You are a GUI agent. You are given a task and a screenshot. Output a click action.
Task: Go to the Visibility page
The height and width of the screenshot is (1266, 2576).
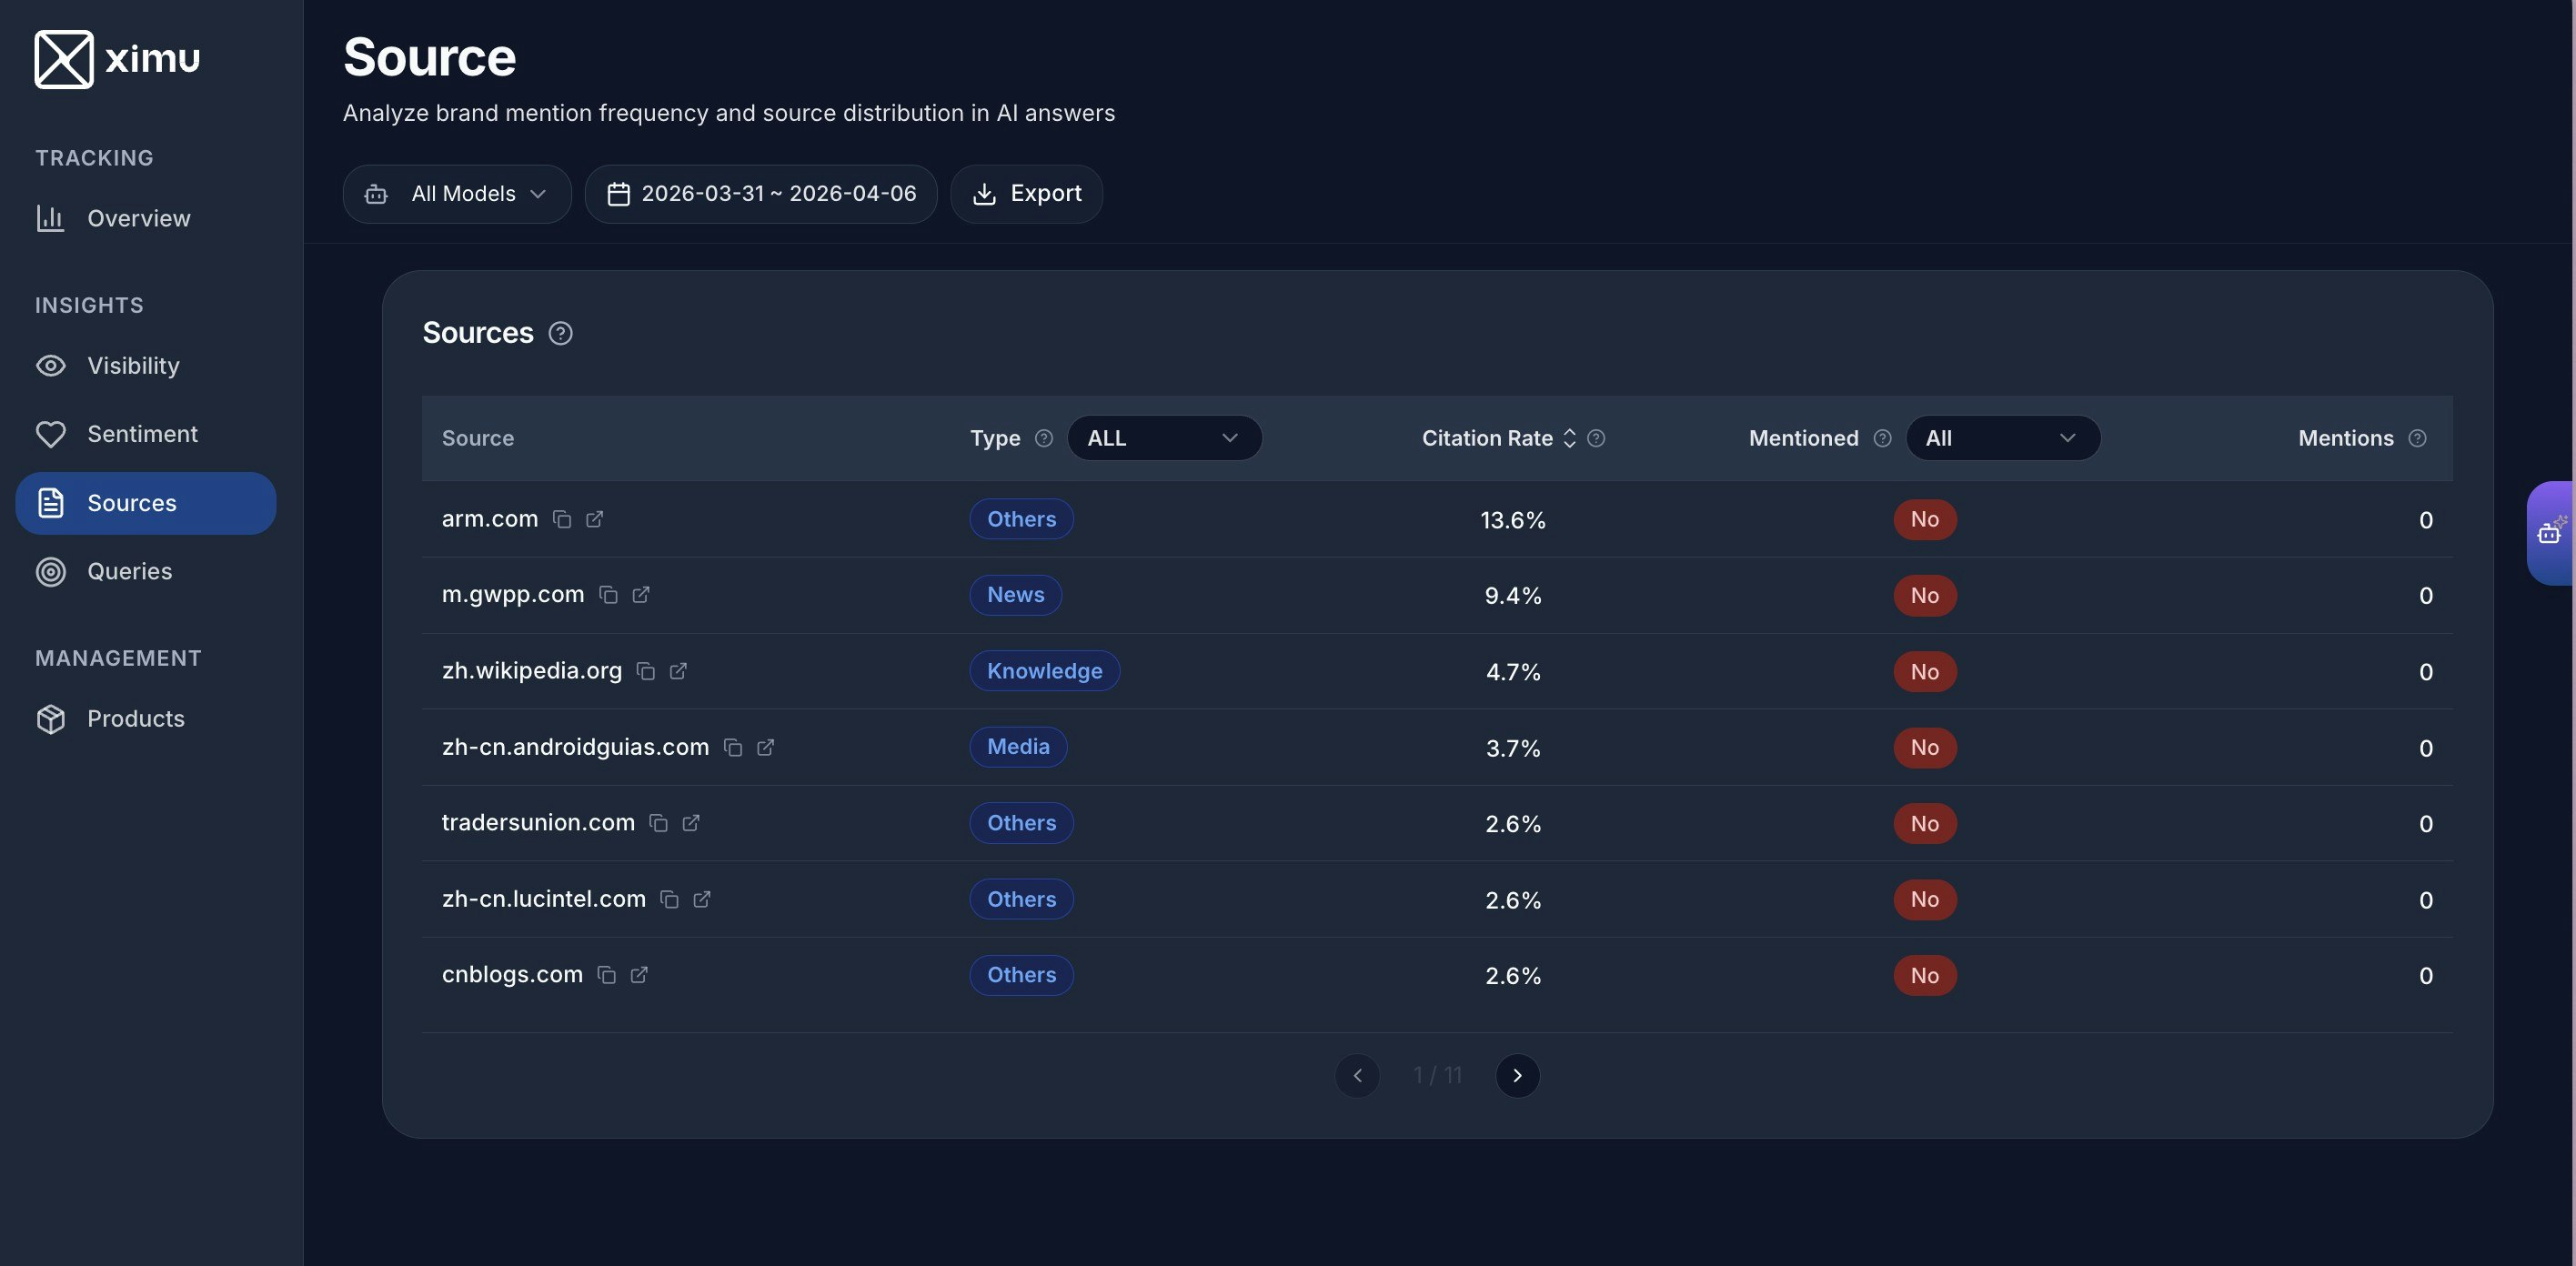(x=133, y=366)
